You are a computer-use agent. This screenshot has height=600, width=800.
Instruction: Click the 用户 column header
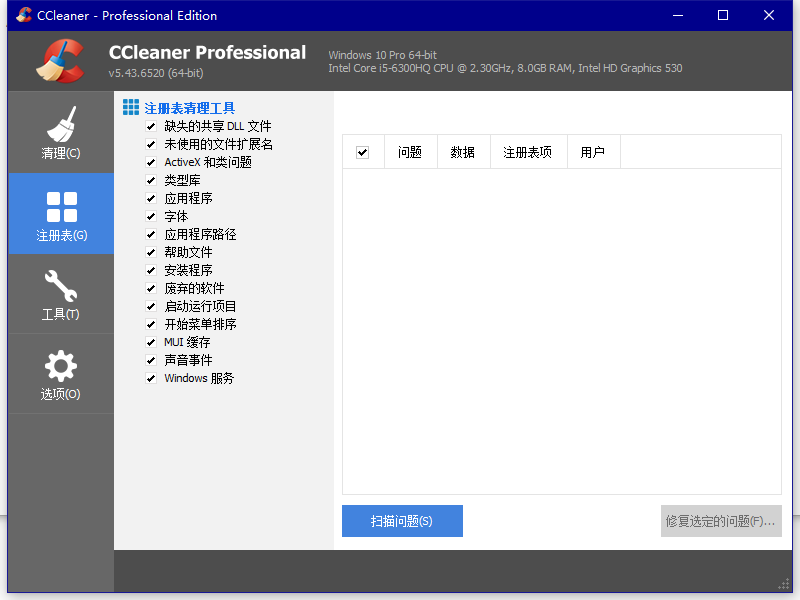pos(594,152)
